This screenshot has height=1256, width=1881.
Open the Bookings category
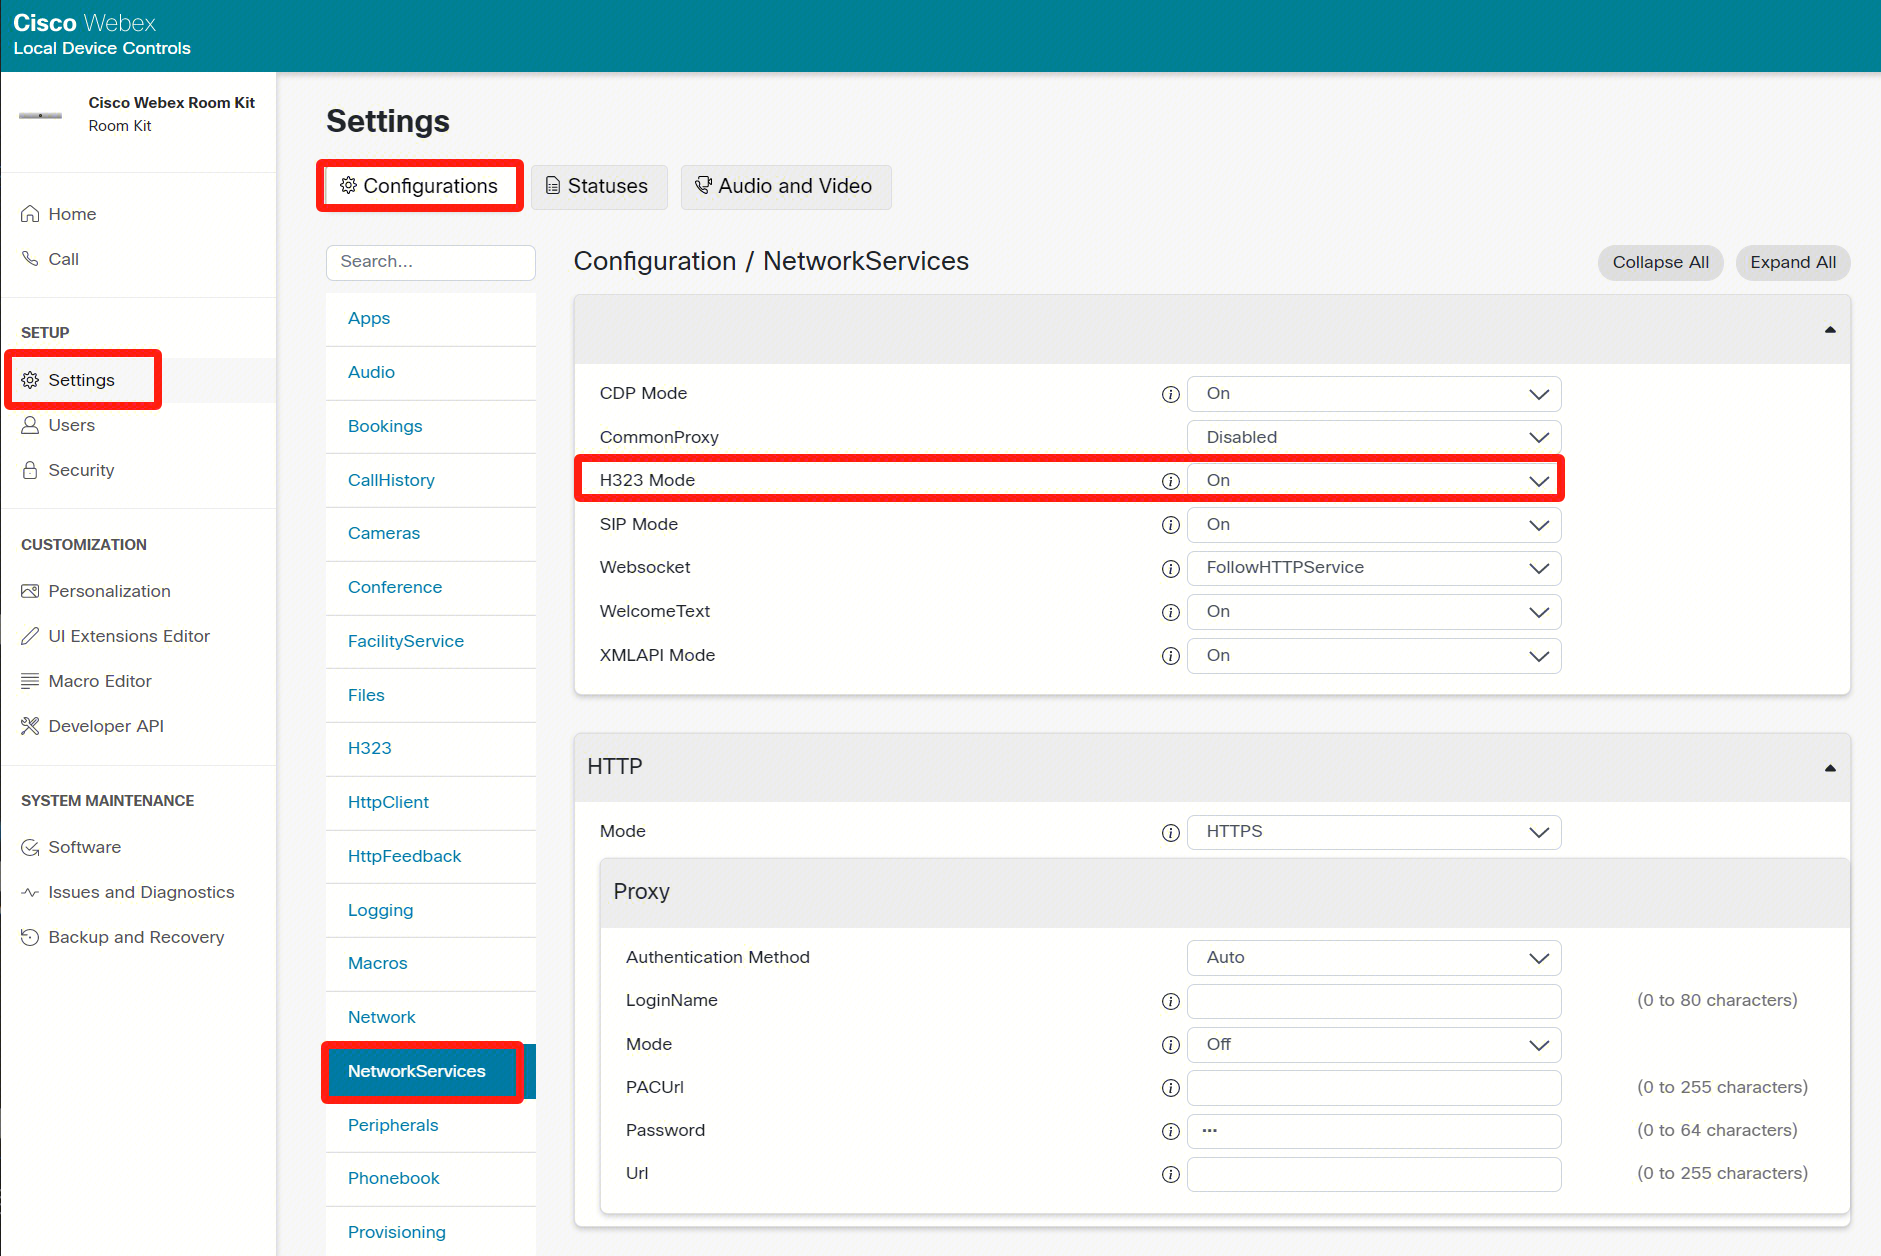pyautogui.click(x=430, y=426)
